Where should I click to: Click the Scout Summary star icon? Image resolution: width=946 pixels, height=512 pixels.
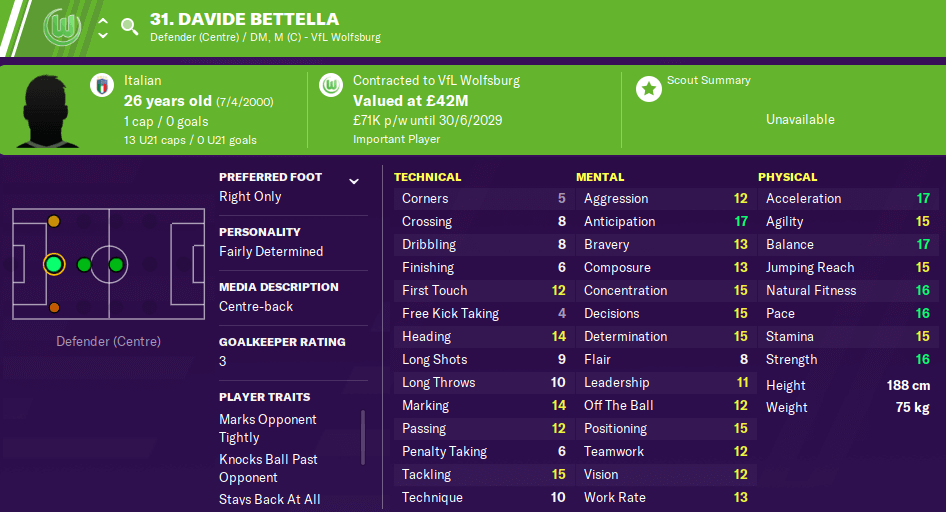point(649,89)
